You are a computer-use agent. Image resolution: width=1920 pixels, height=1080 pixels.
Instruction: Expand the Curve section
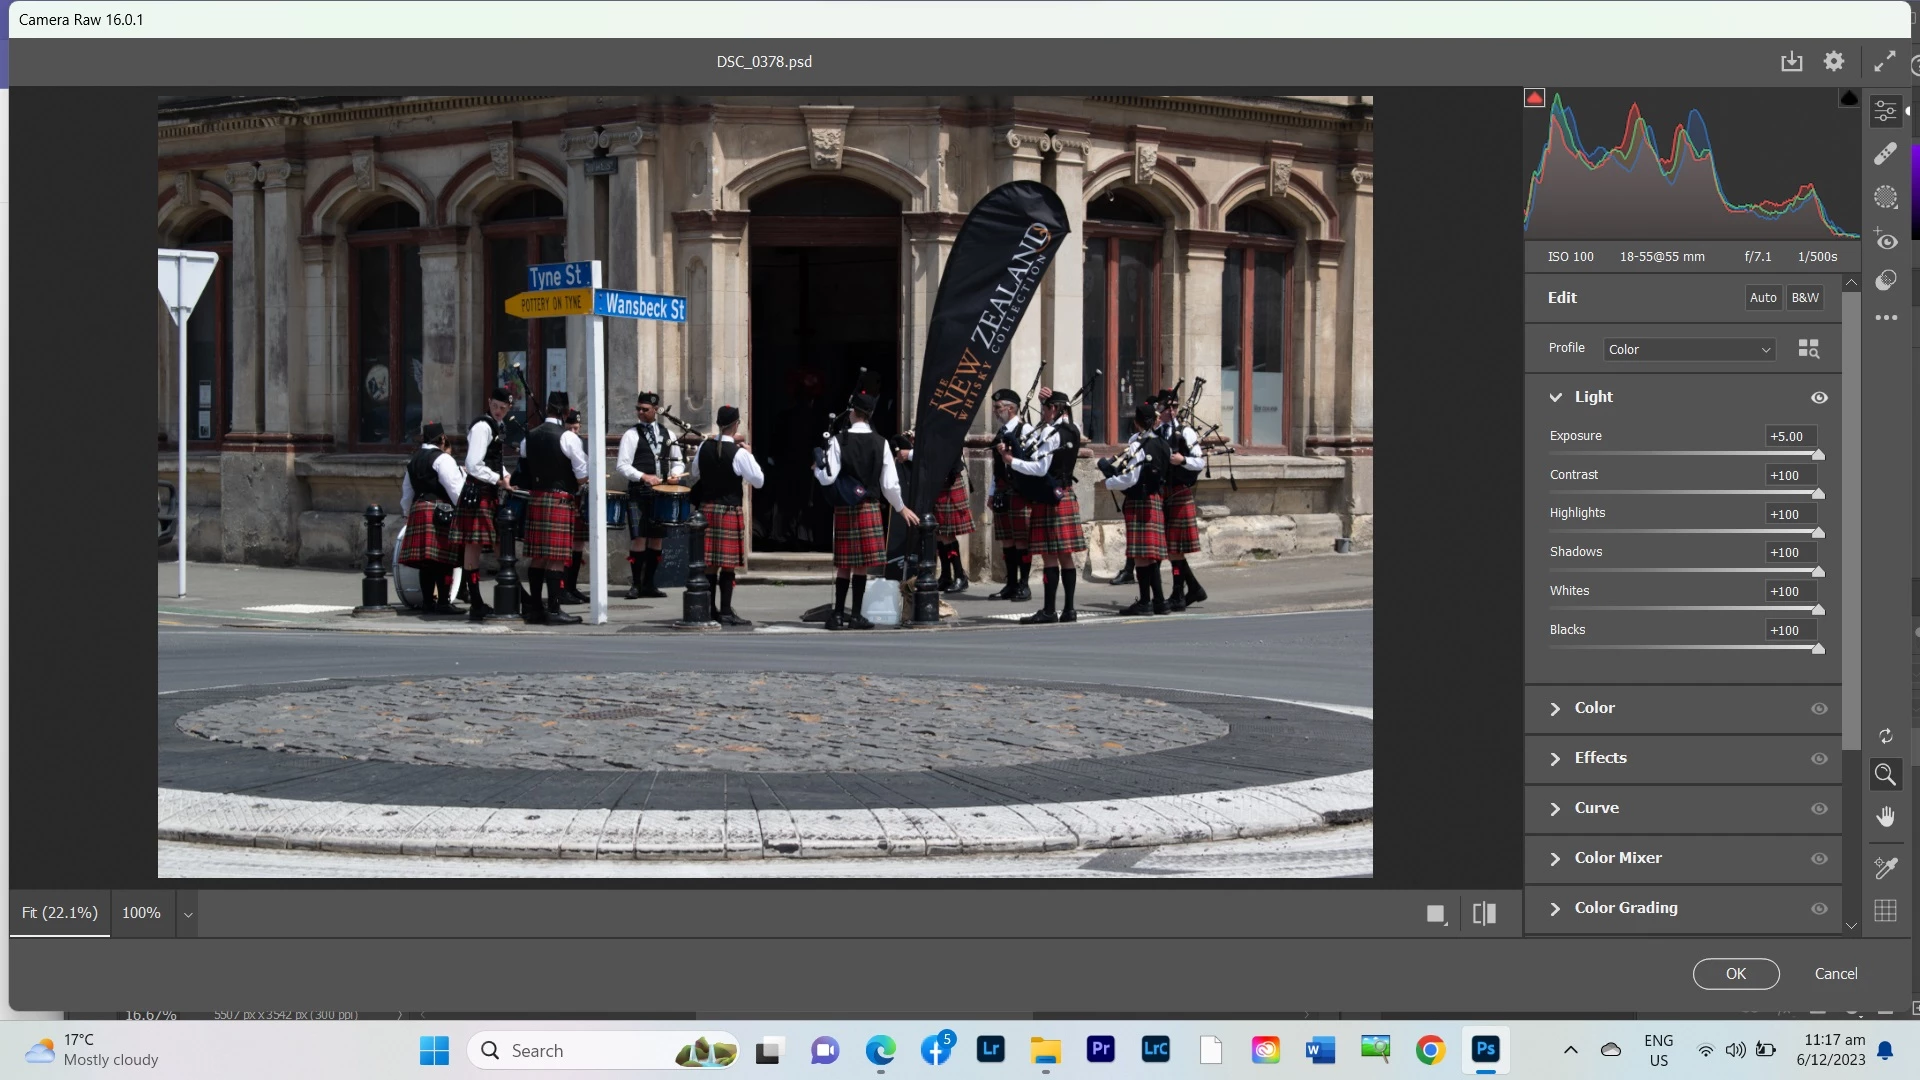click(1596, 808)
